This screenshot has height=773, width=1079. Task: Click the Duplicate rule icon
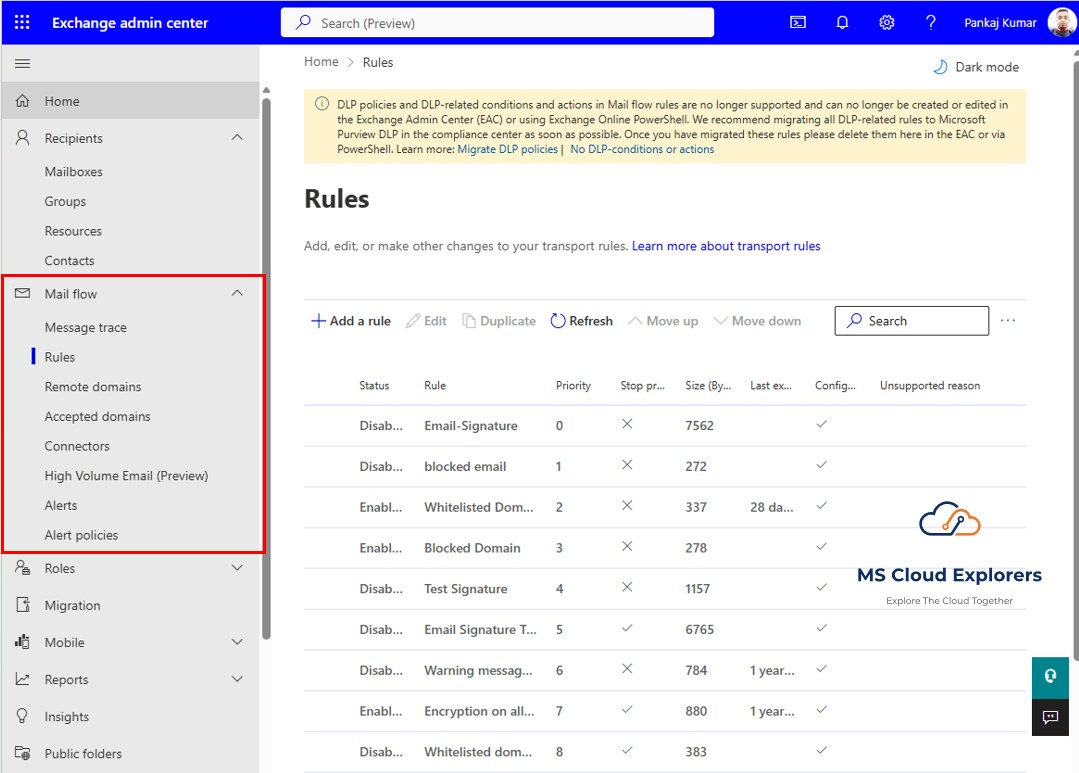click(x=498, y=320)
